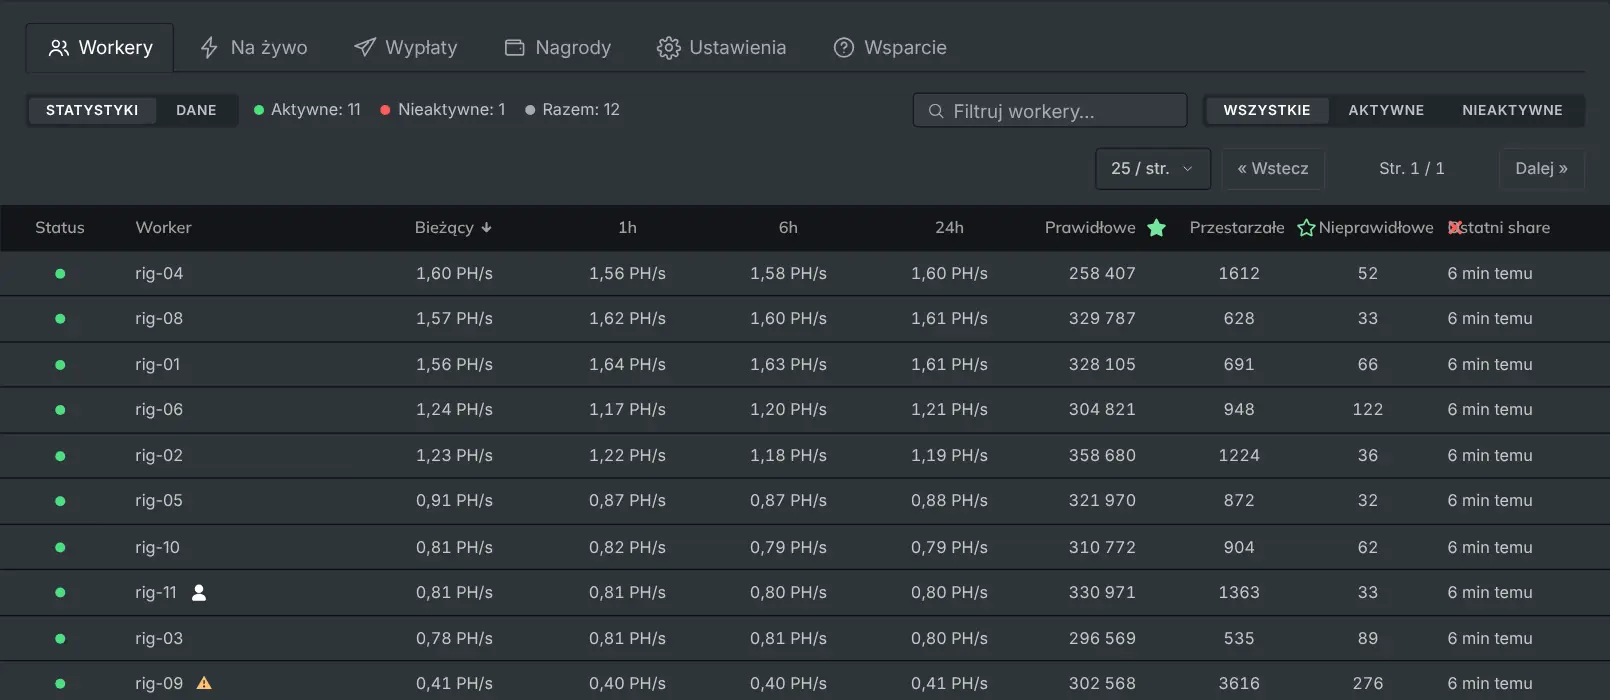Filter to AKTYWNE workers only

(1386, 110)
